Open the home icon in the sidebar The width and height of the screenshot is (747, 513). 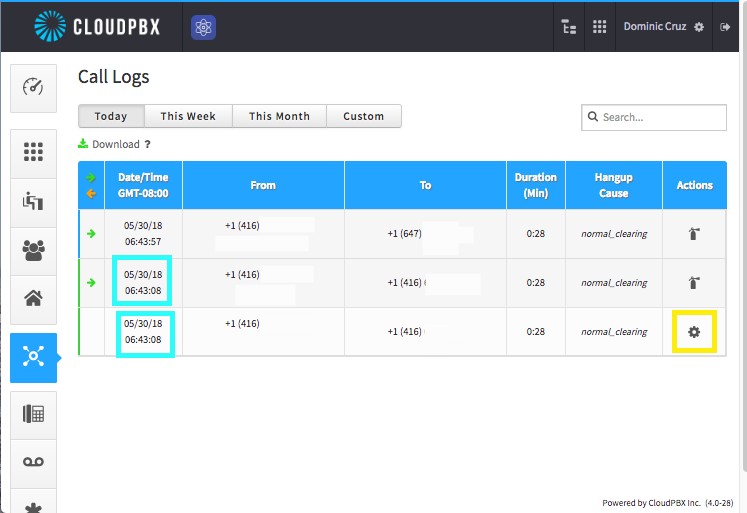coord(33,299)
